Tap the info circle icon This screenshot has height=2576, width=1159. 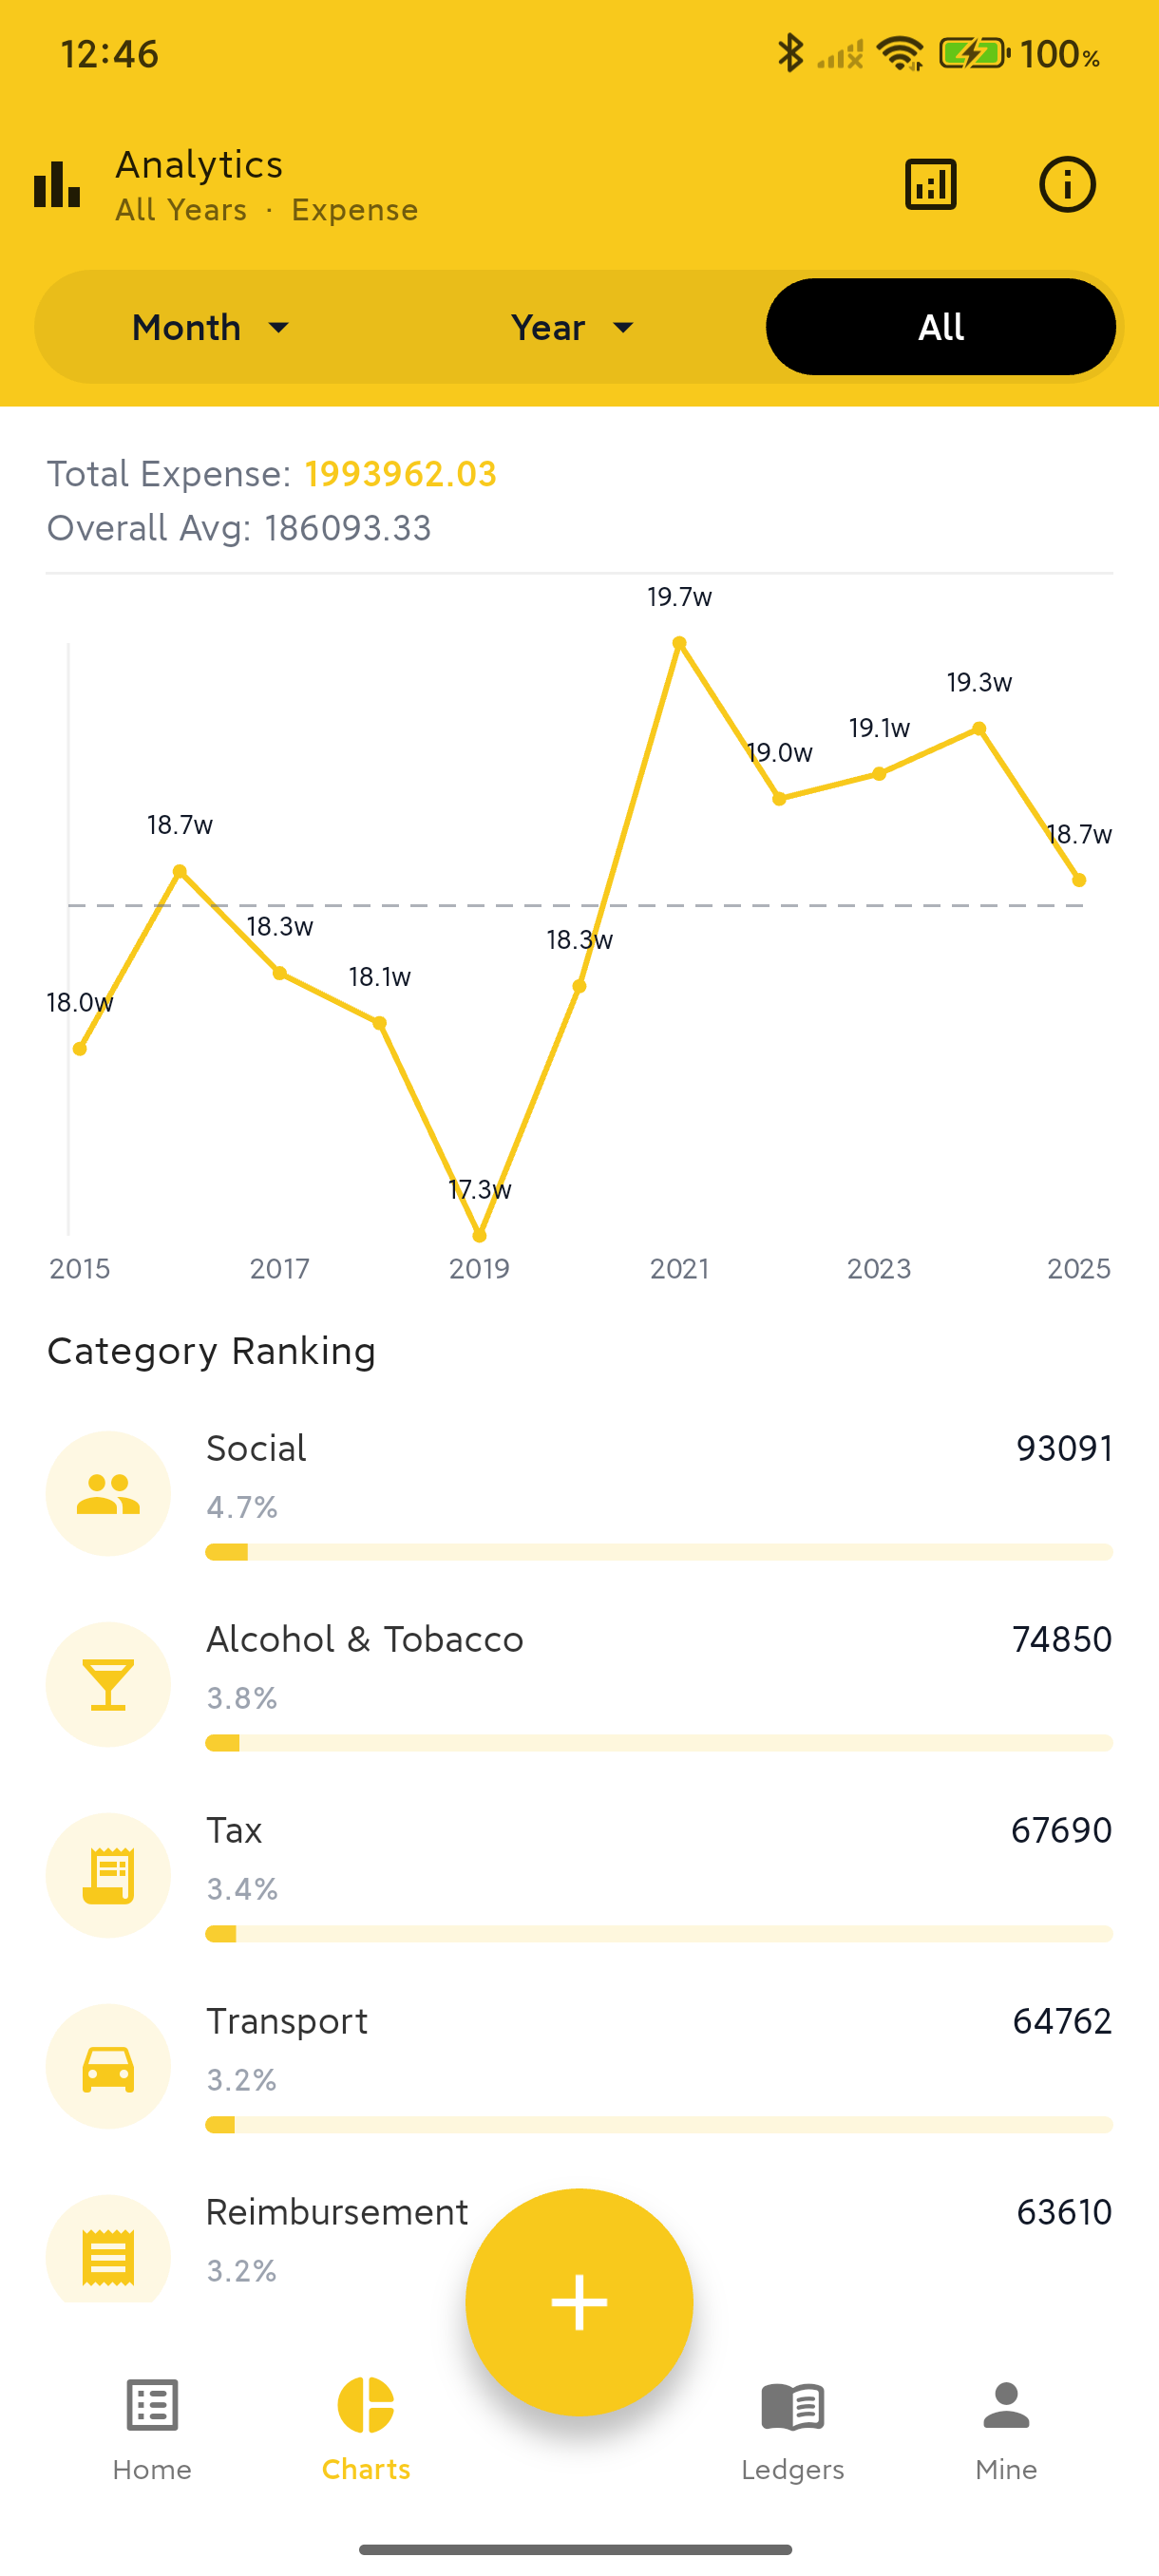(1067, 185)
